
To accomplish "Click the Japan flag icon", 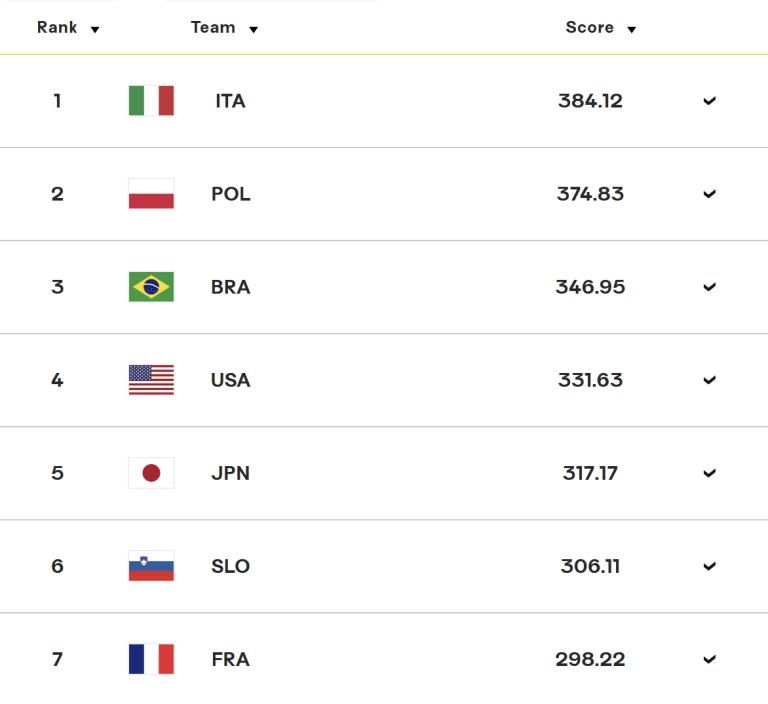I will (x=151, y=473).
